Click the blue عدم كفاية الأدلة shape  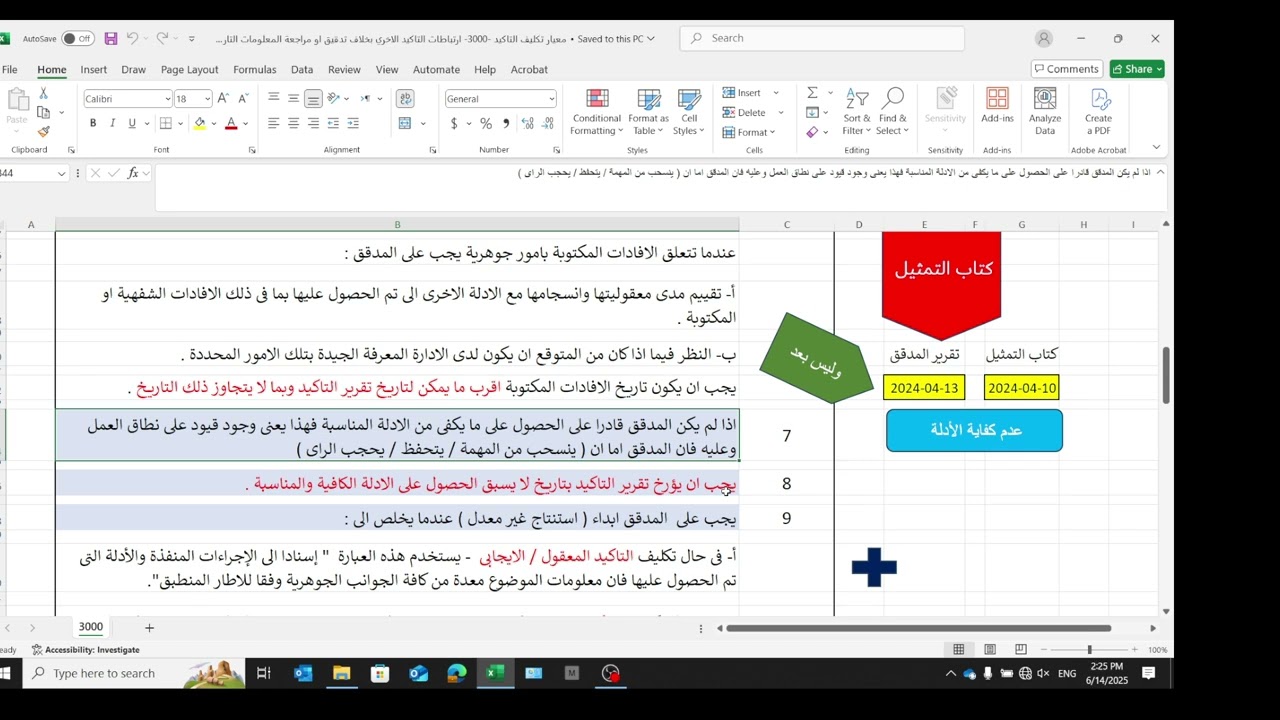tap(975, 430)
